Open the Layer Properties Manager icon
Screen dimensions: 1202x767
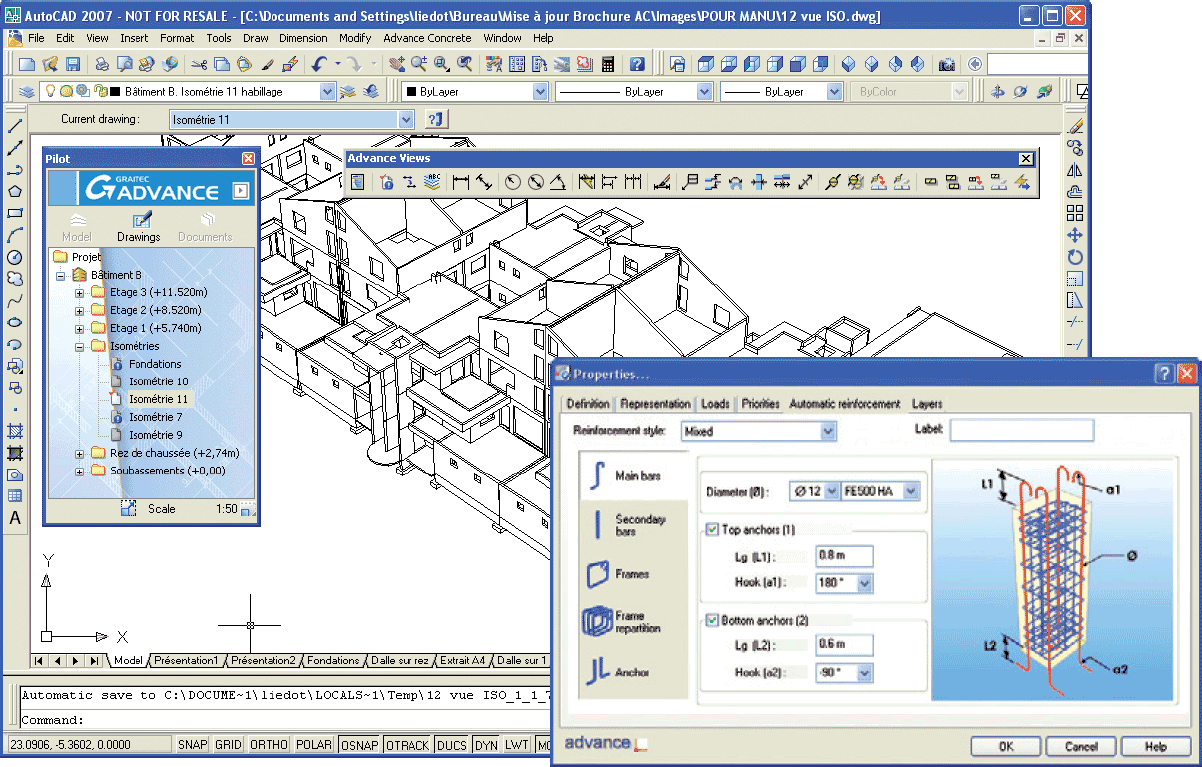pos(27,91)
